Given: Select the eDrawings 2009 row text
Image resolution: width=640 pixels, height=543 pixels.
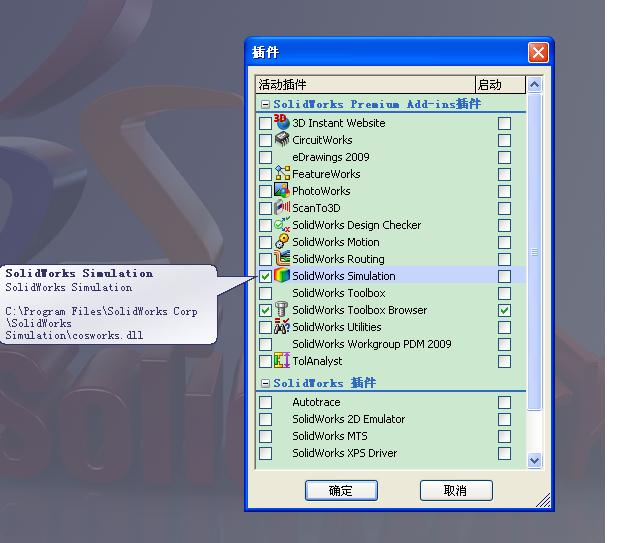Looking at the screenshot, I should [331, 157].
